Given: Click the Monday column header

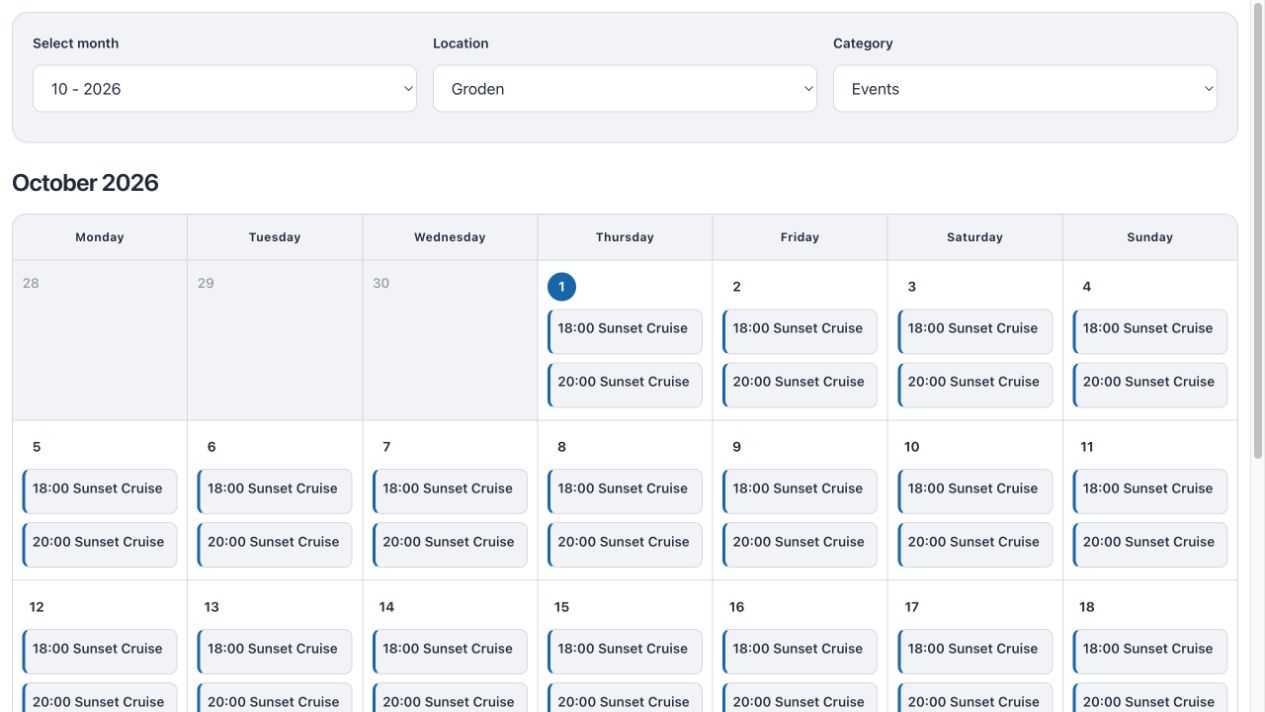Looking at the screenshot, I should coord(100,237).
